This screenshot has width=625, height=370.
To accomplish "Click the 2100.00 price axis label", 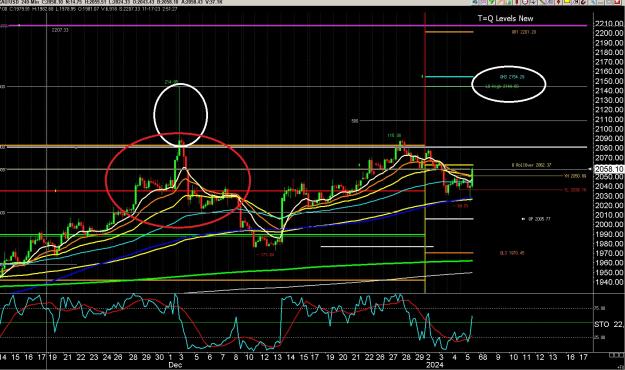I will coord(609,129).
